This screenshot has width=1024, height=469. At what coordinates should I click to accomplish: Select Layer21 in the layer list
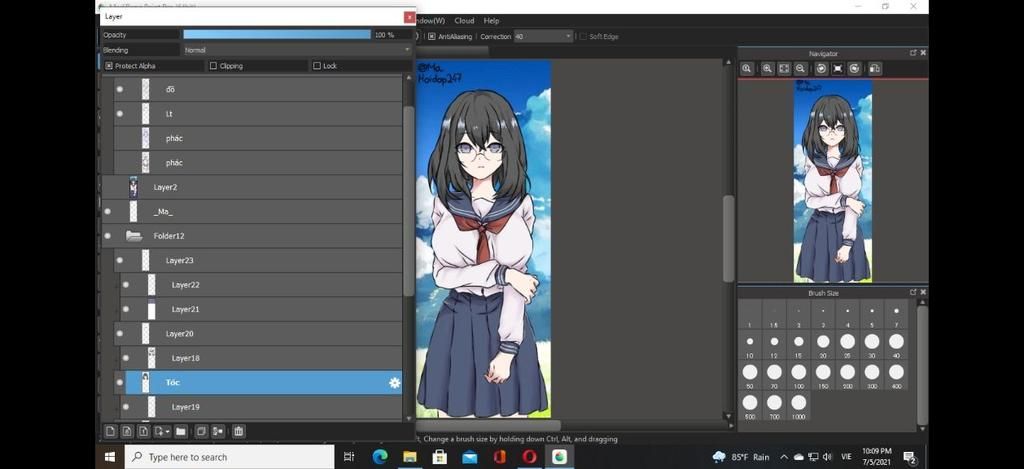(x=261, y=310)
